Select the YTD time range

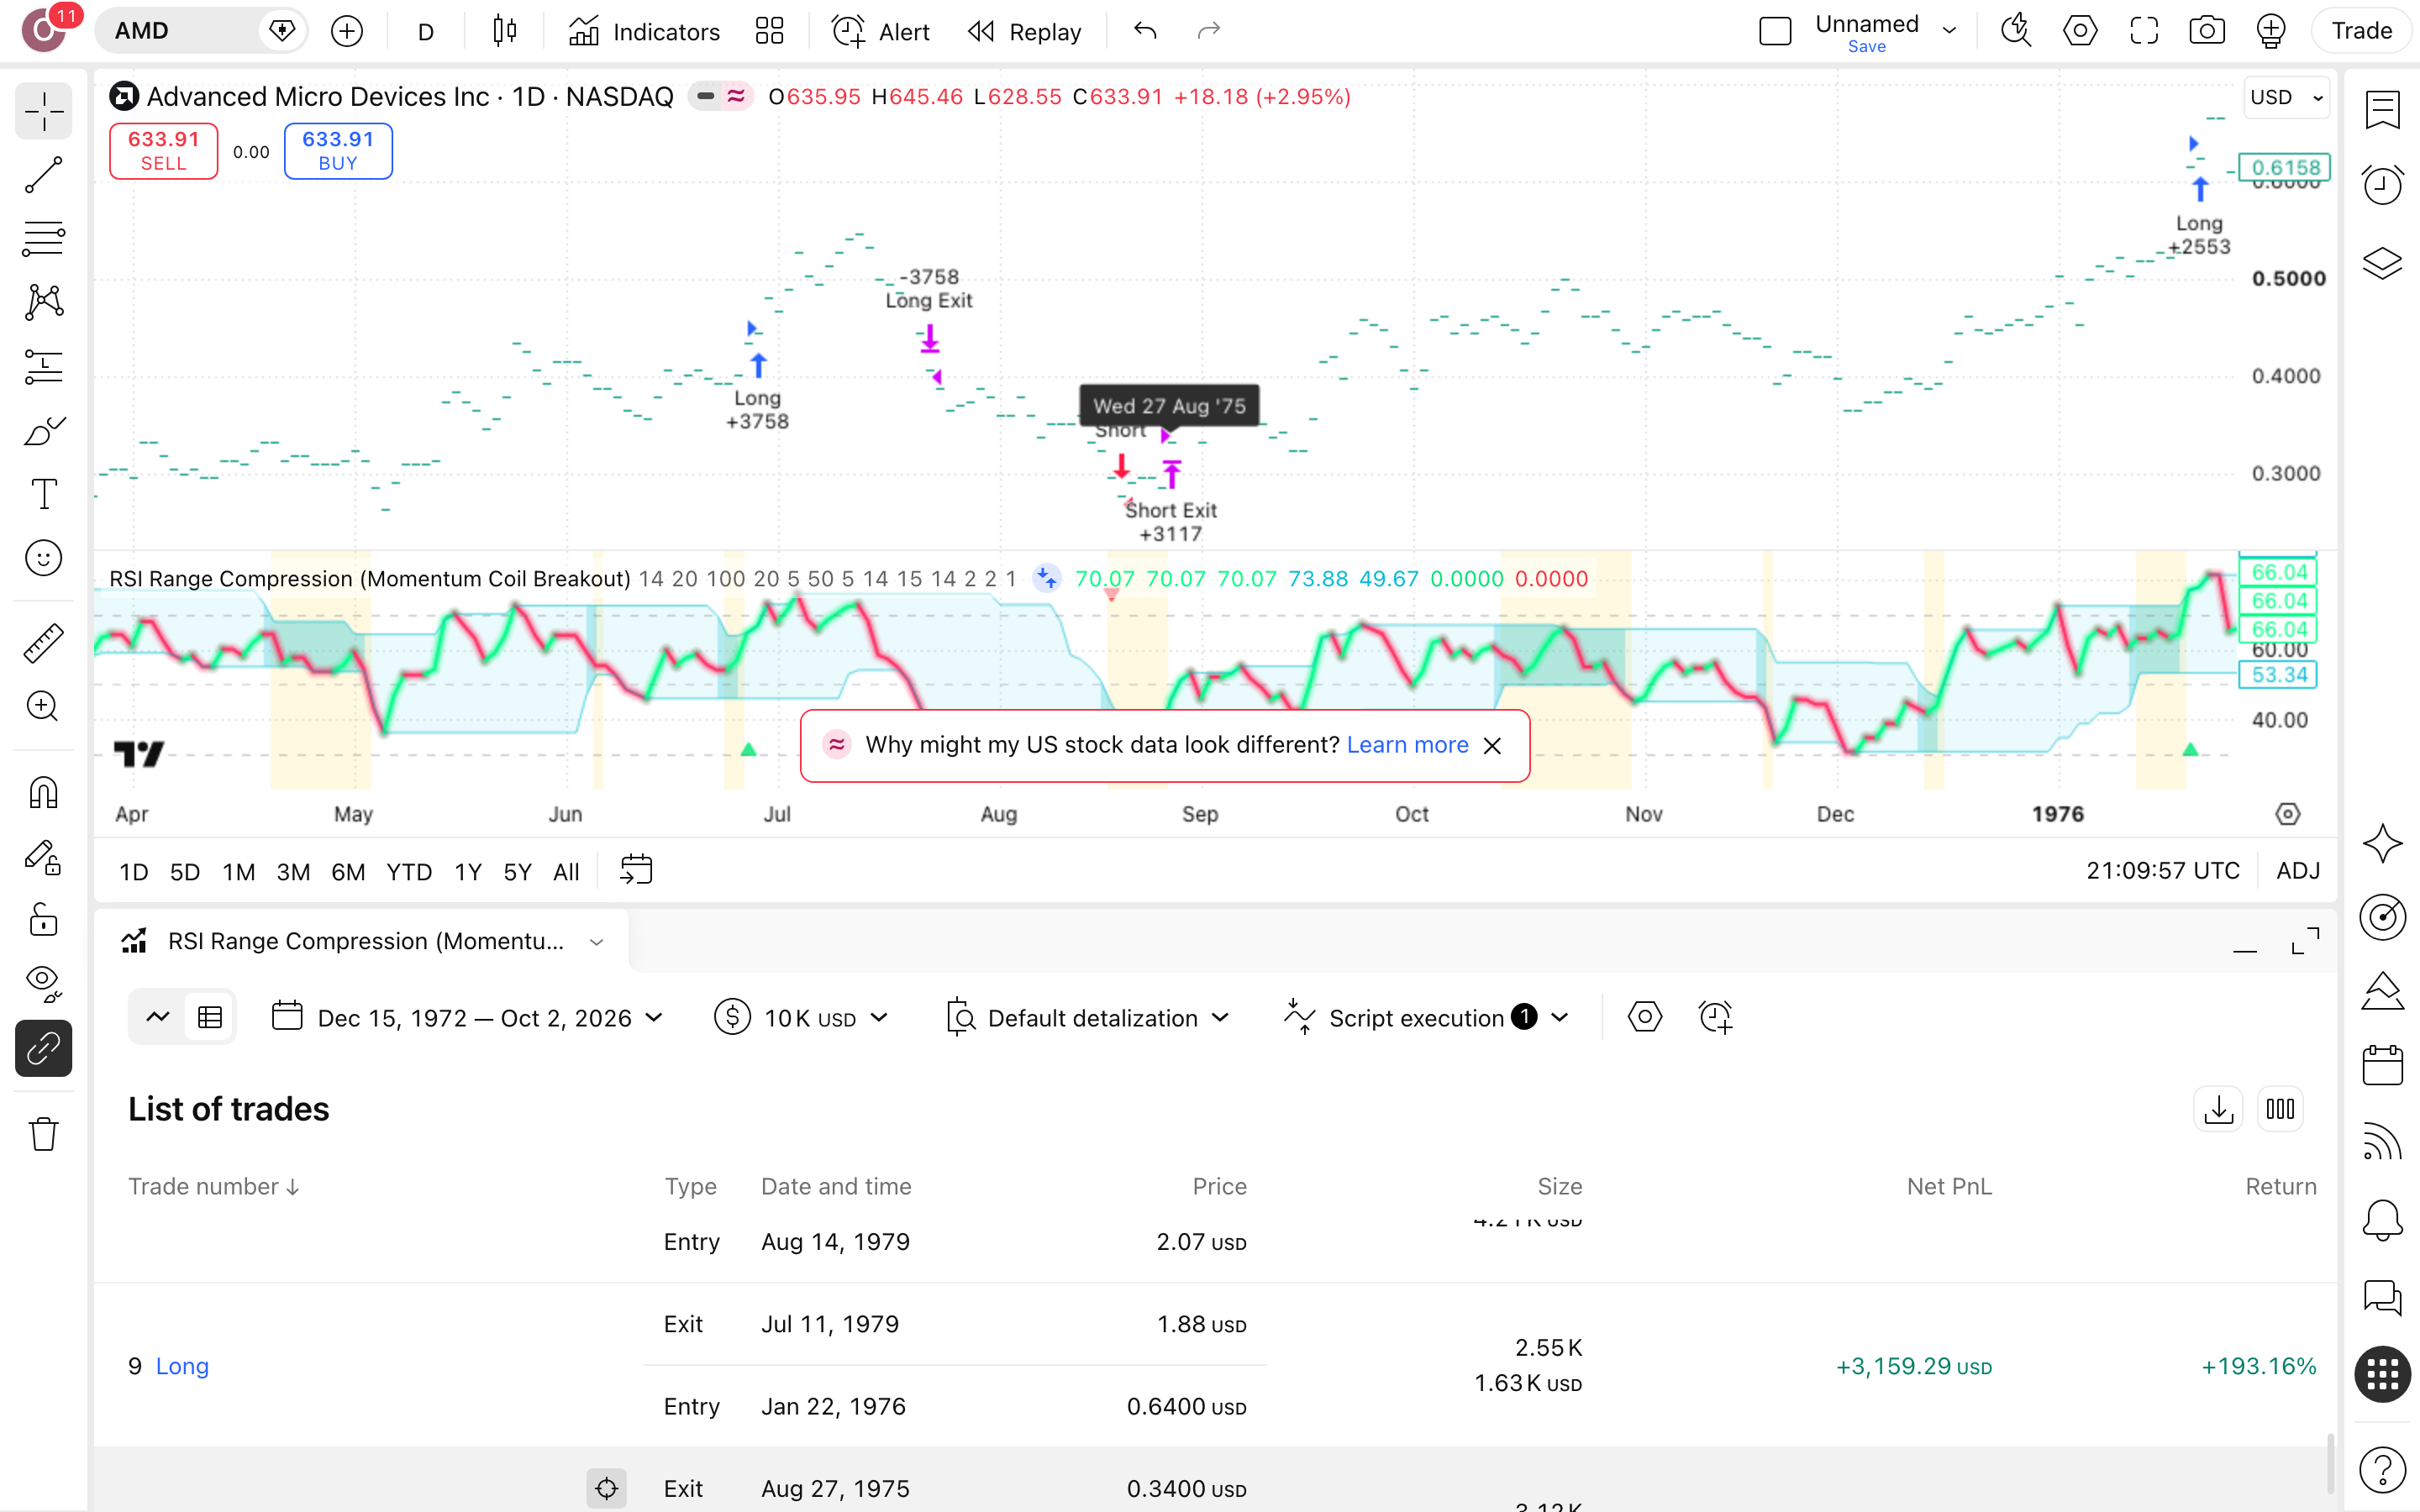click(x=409, y=872)
